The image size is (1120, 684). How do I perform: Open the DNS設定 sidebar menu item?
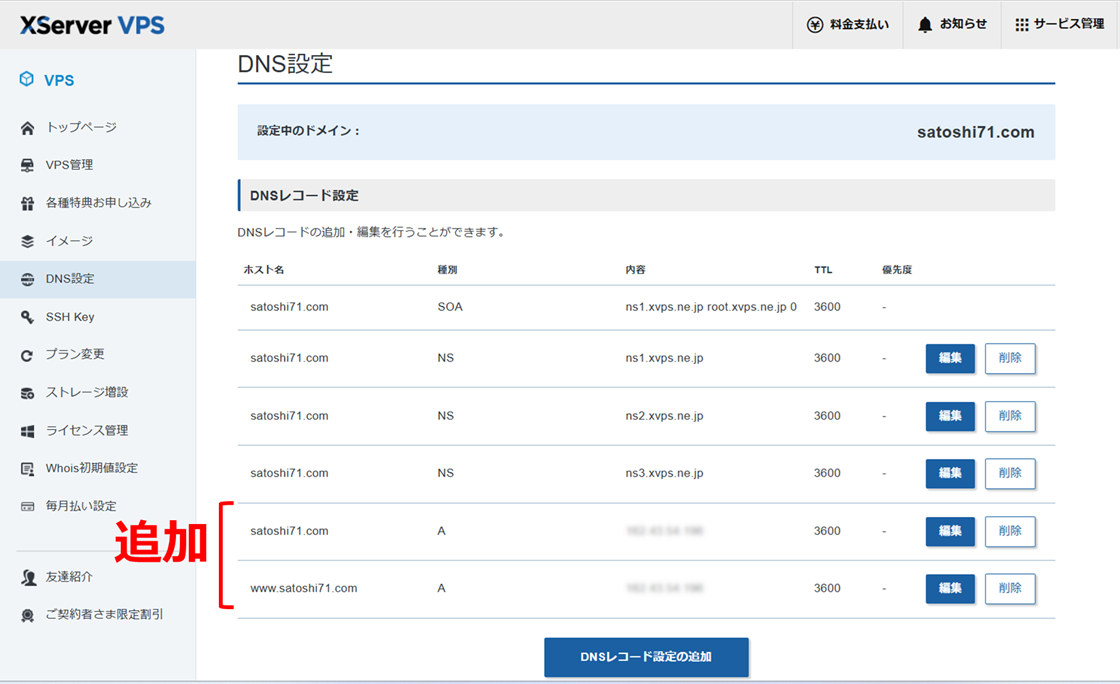[x=70, y=279]
